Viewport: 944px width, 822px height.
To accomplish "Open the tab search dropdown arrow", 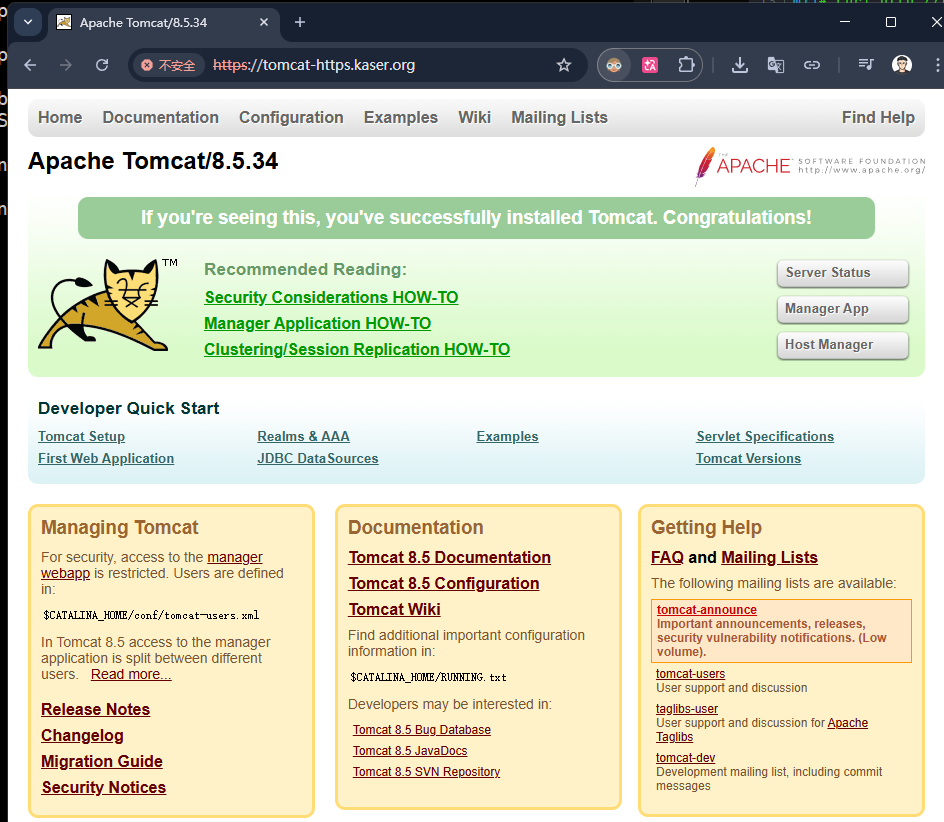I will point(28,22).
